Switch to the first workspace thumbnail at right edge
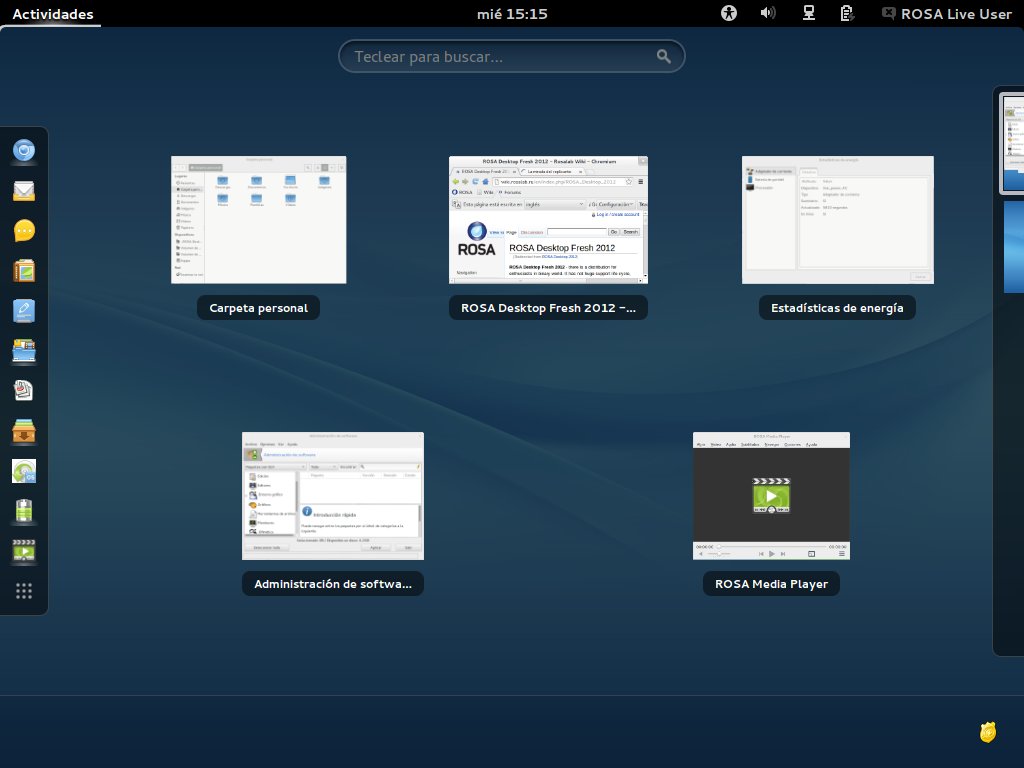This screenshot has height=768, width=1024. tap(1013, 143)
